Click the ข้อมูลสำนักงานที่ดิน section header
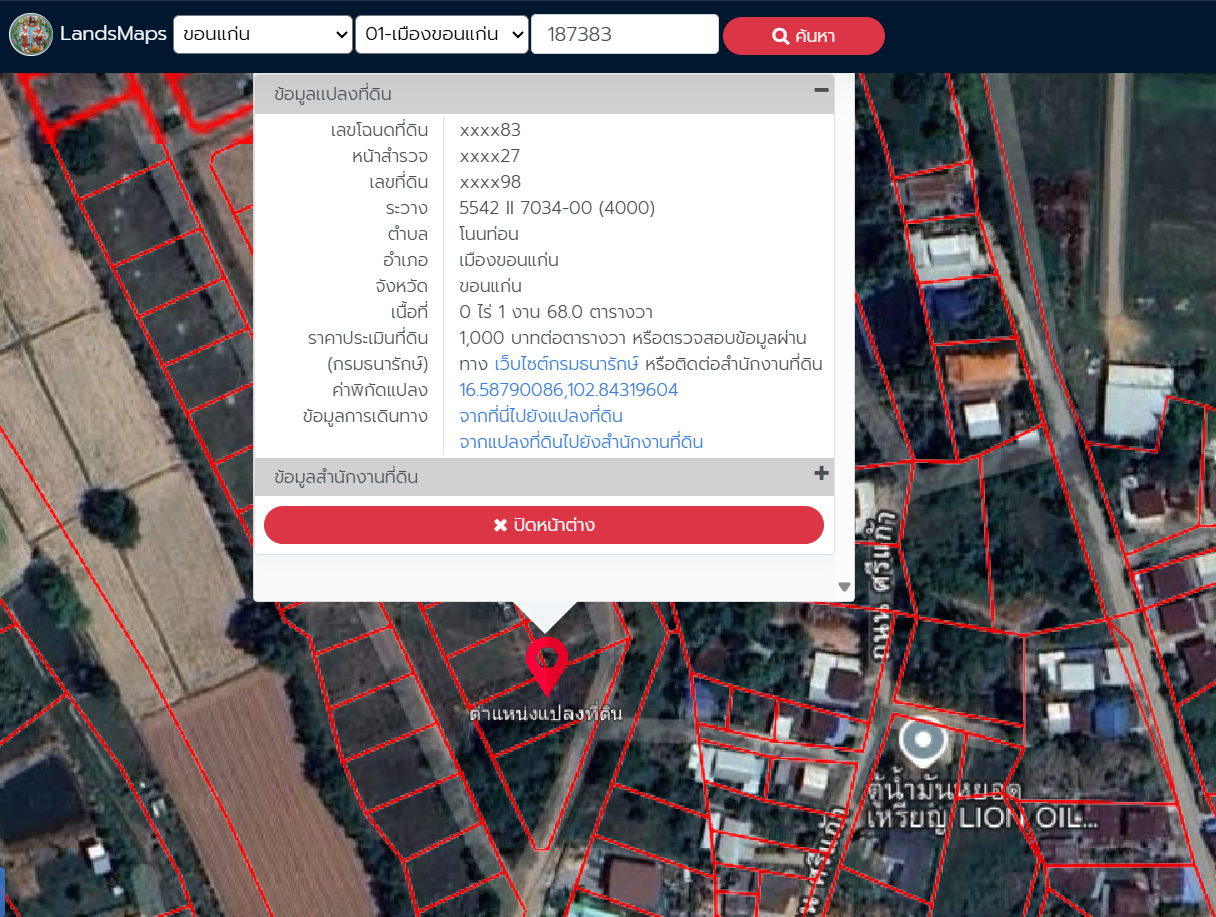Viewport: 1216px width, 917px height. 346,478
